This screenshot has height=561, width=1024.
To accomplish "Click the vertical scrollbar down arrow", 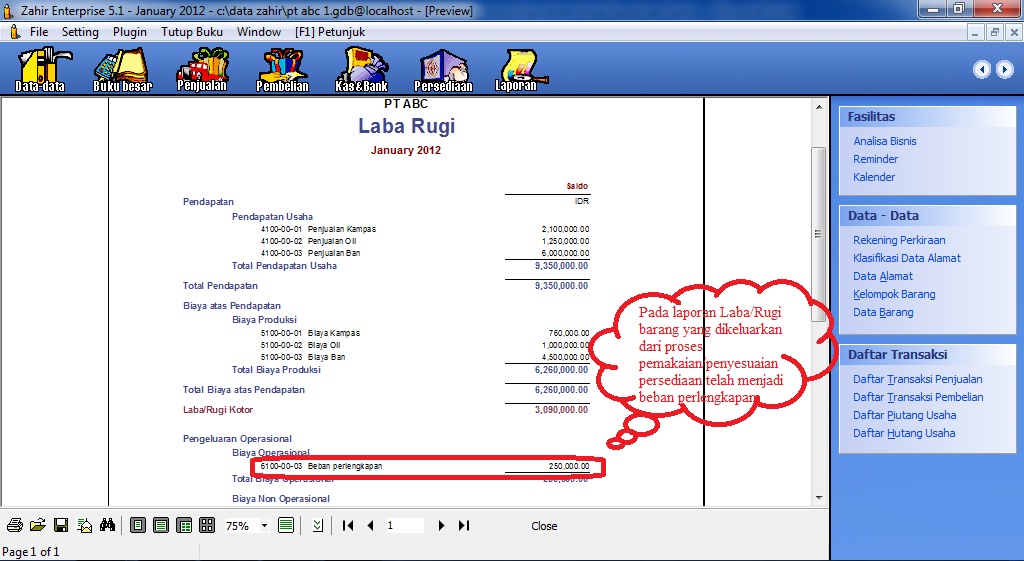I will 818,497.
